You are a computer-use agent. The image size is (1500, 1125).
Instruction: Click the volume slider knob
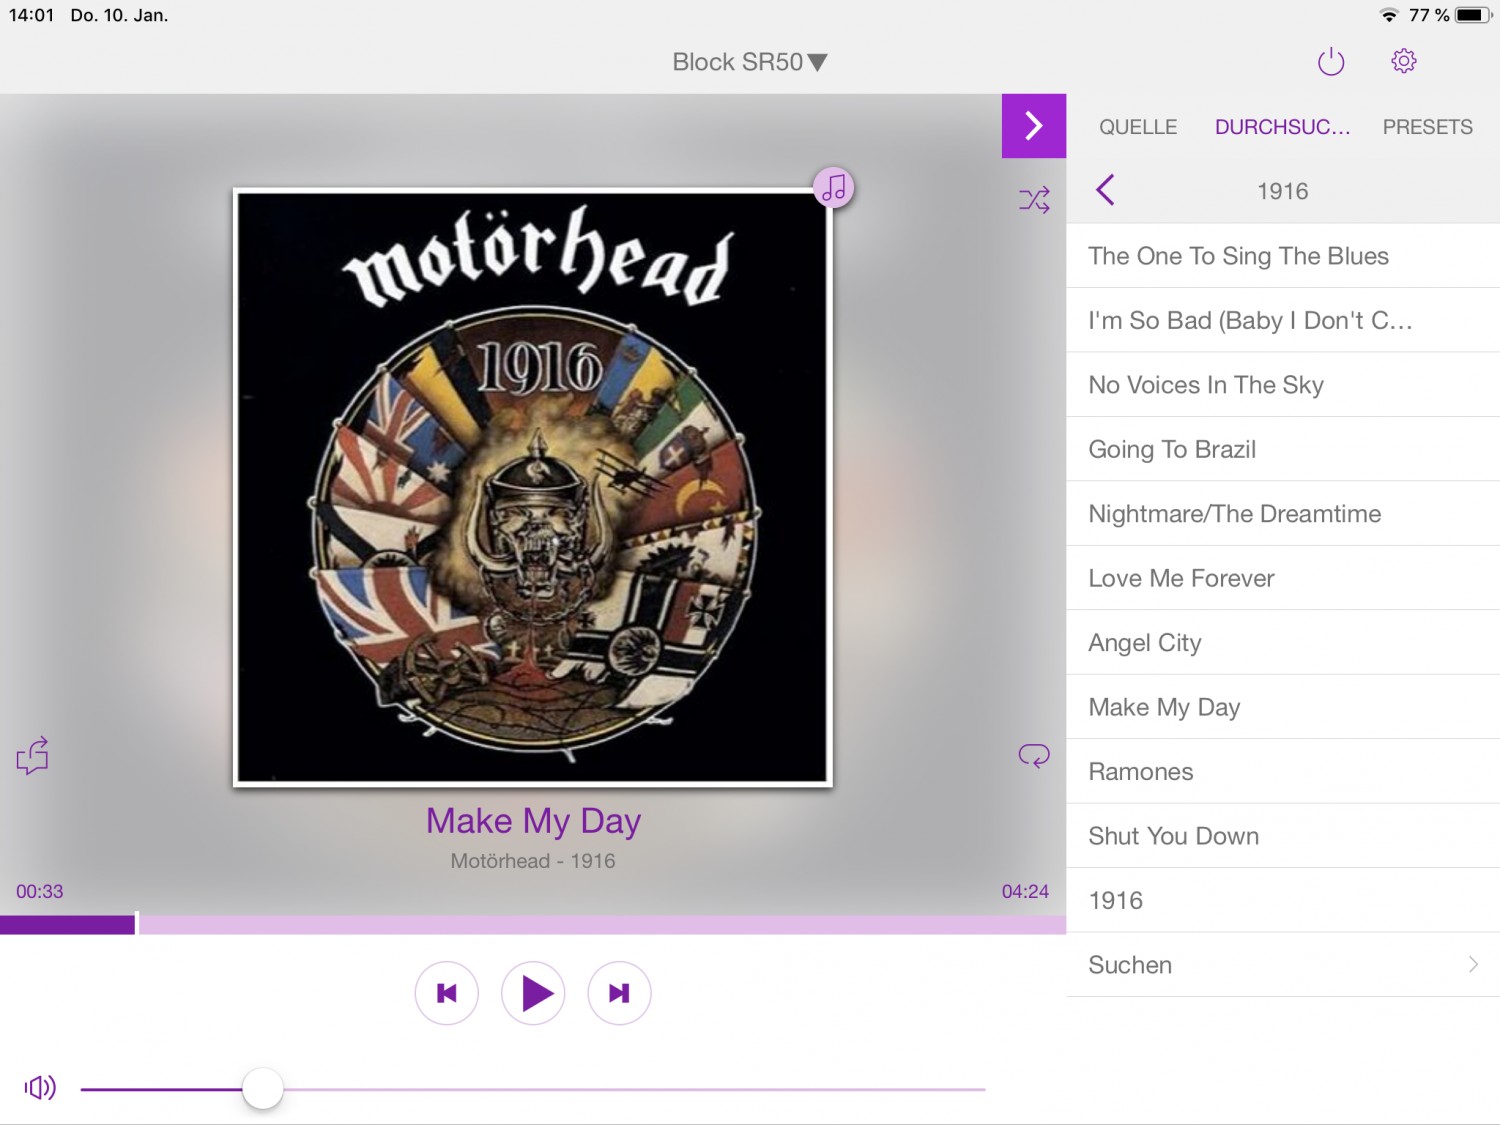coord(263,1088)
